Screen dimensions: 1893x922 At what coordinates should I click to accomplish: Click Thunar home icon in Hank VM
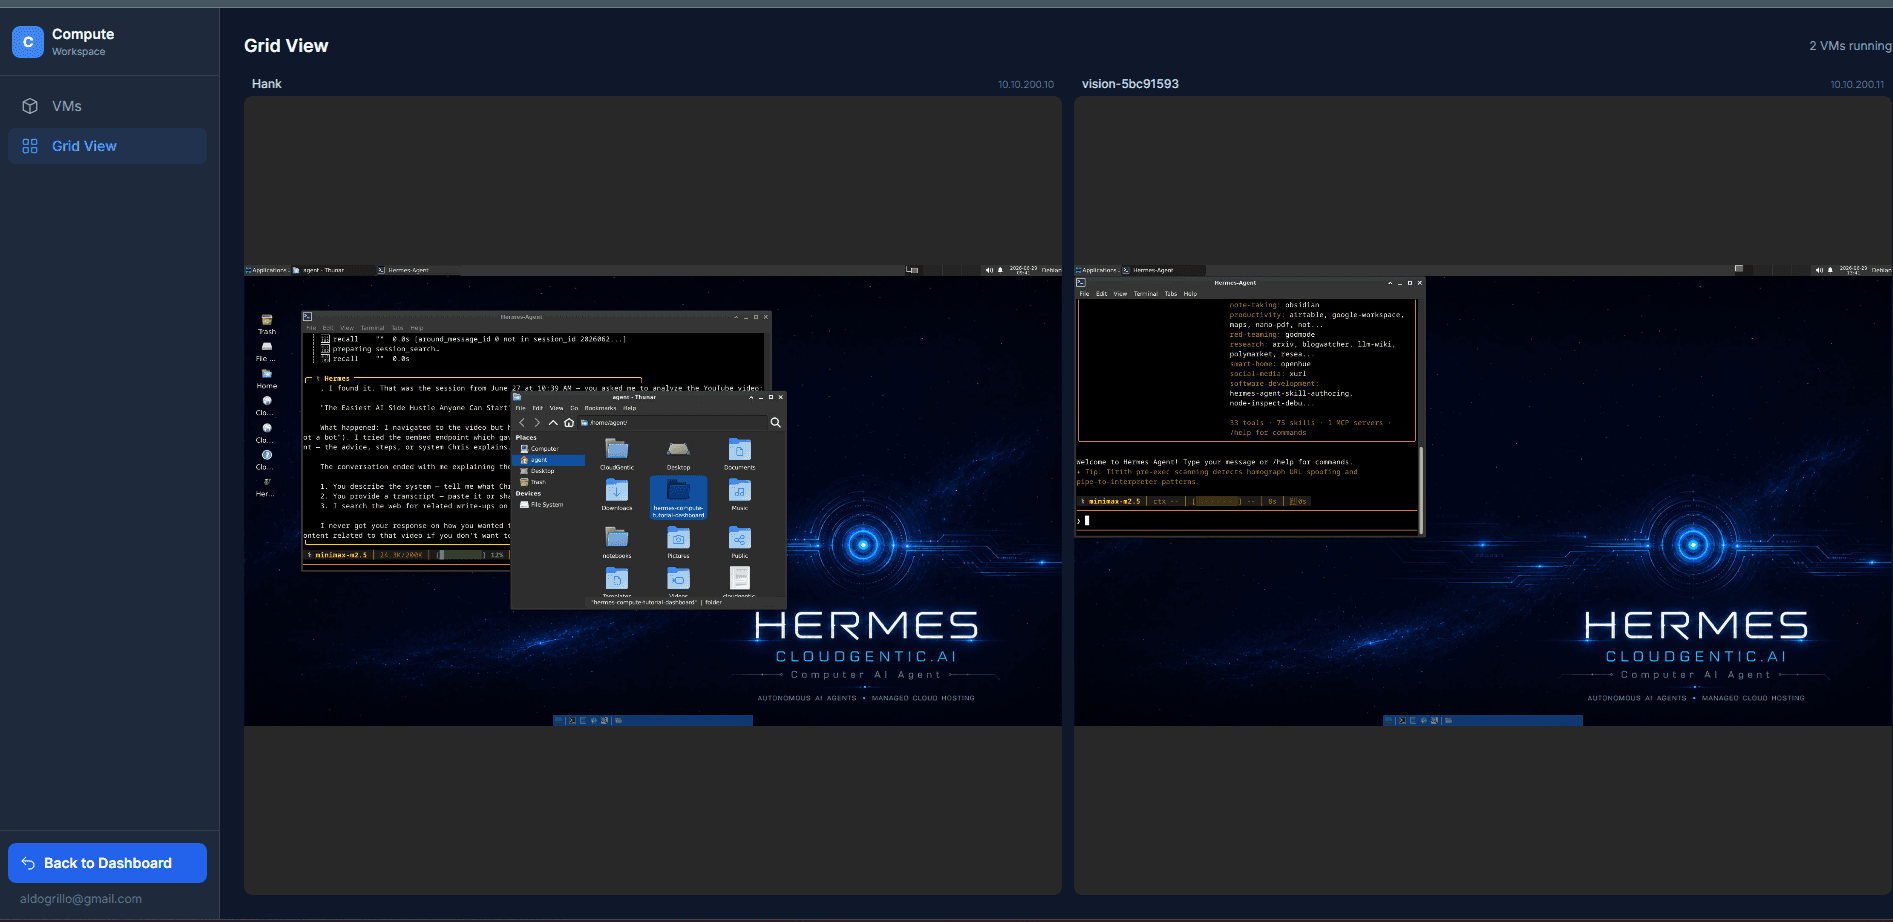[569, 423]
